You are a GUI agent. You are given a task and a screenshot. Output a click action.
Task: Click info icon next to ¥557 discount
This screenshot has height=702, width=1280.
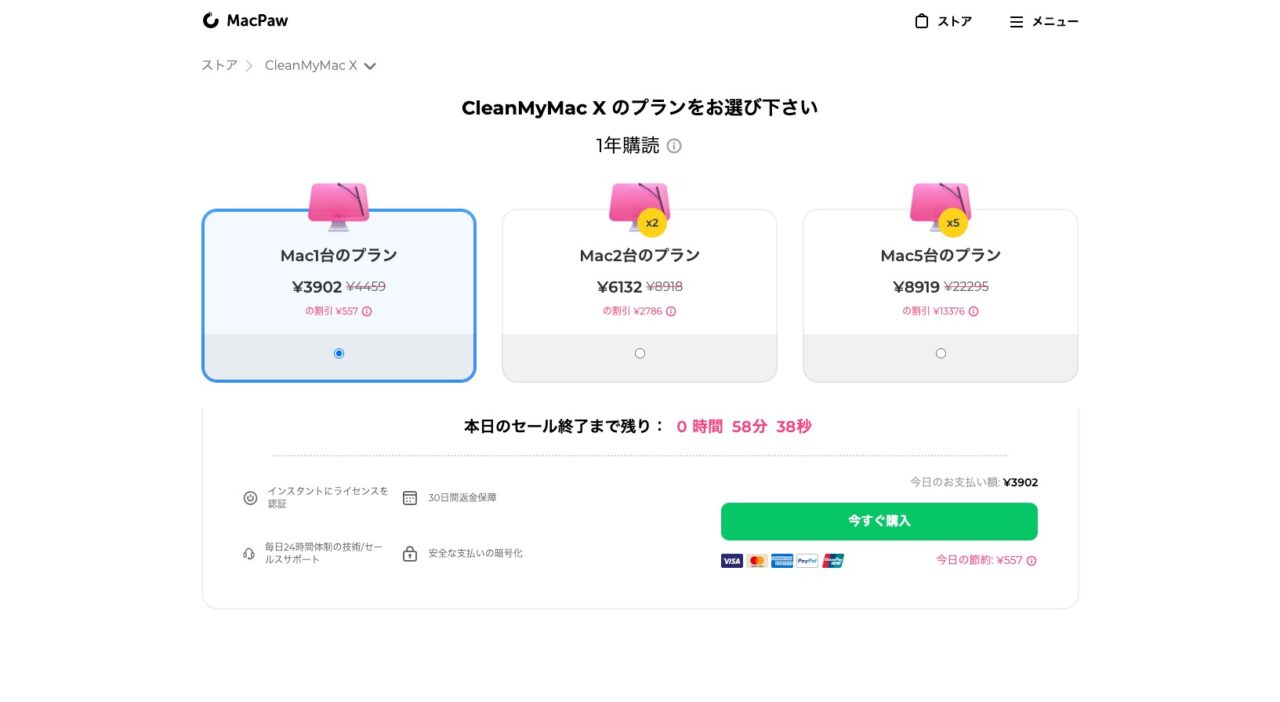point(367,311)
